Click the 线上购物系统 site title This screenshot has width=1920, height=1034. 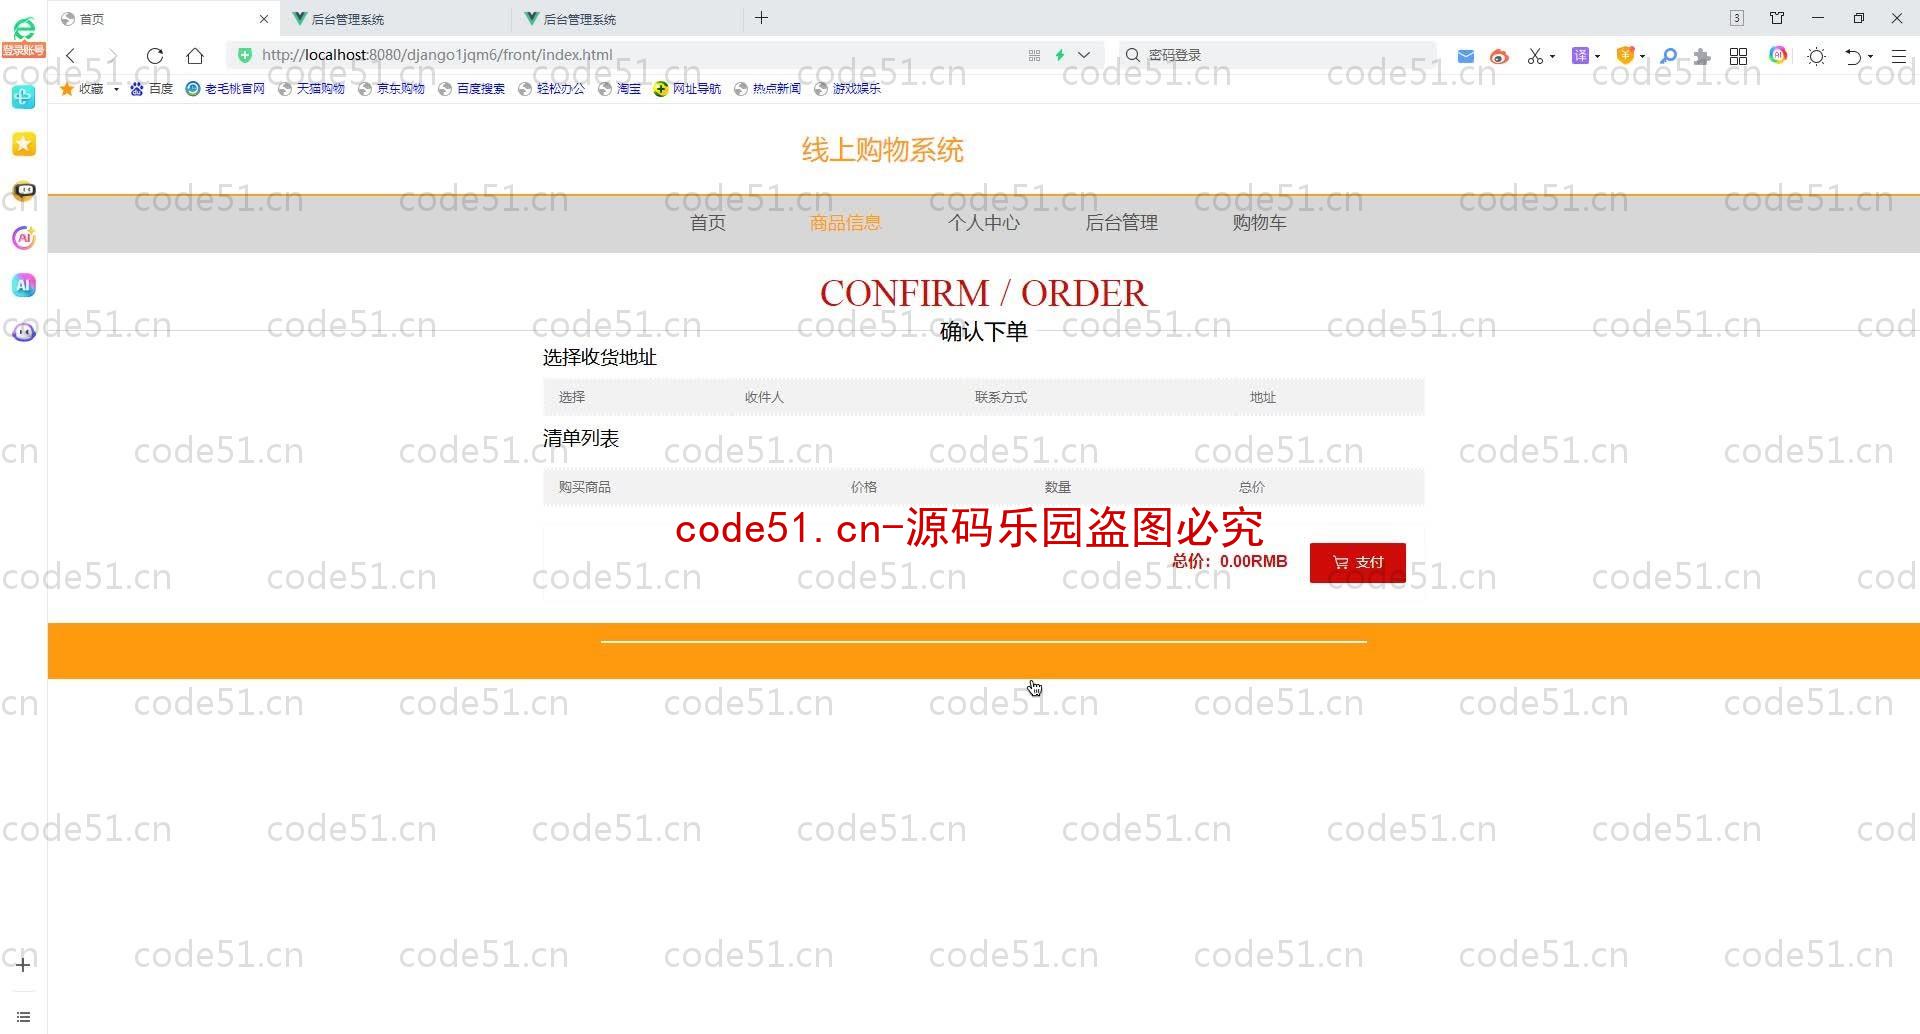[882, 150]
